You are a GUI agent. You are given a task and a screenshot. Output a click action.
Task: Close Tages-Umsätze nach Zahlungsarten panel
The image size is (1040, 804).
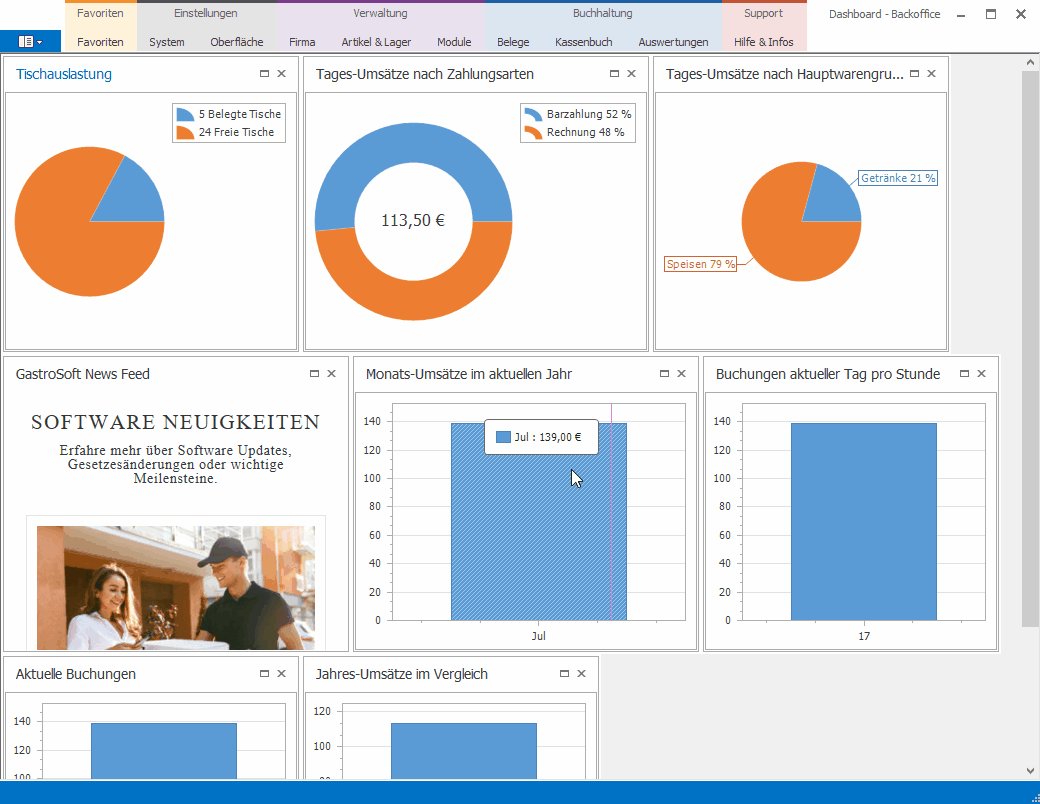click(x=631, y=74)
